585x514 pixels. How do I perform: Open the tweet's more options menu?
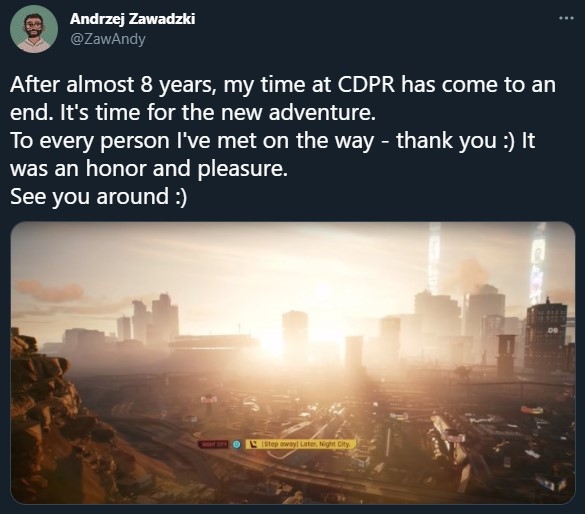(566, 18)
